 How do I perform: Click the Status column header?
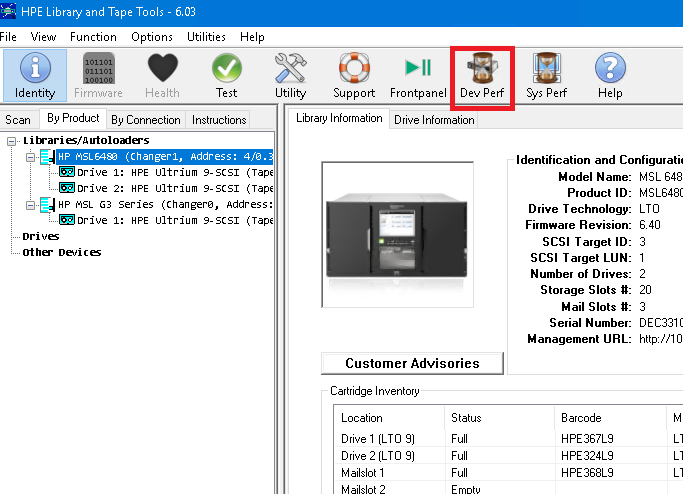coord(500,418)
